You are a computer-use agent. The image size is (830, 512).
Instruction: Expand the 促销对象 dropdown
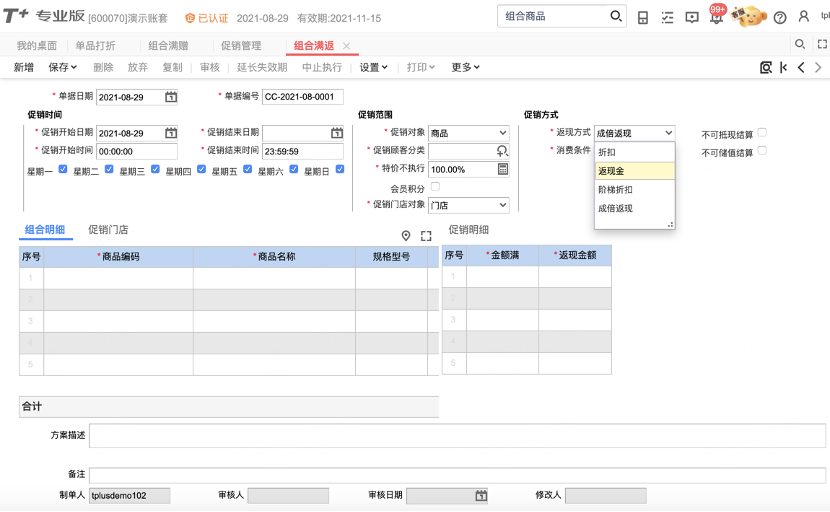pos(502,133)
